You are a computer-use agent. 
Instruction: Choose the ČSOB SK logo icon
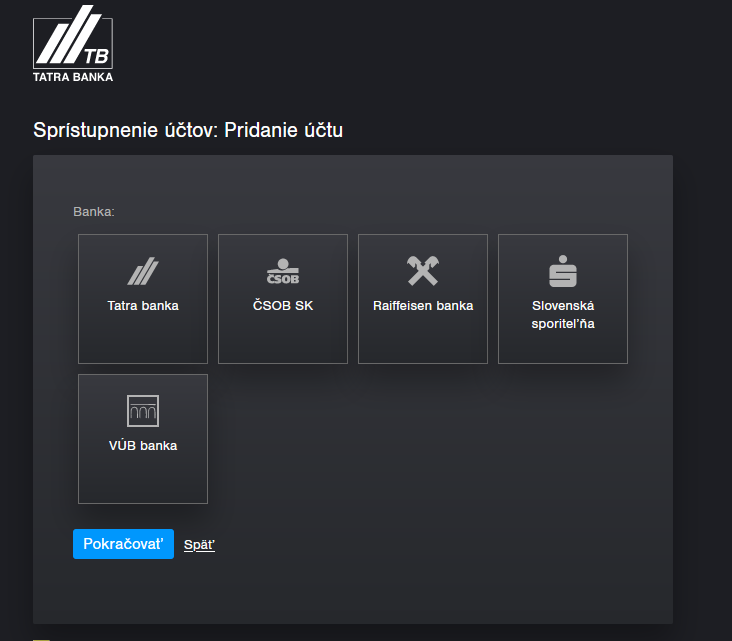pyautogui.click(x=283, y=271)
